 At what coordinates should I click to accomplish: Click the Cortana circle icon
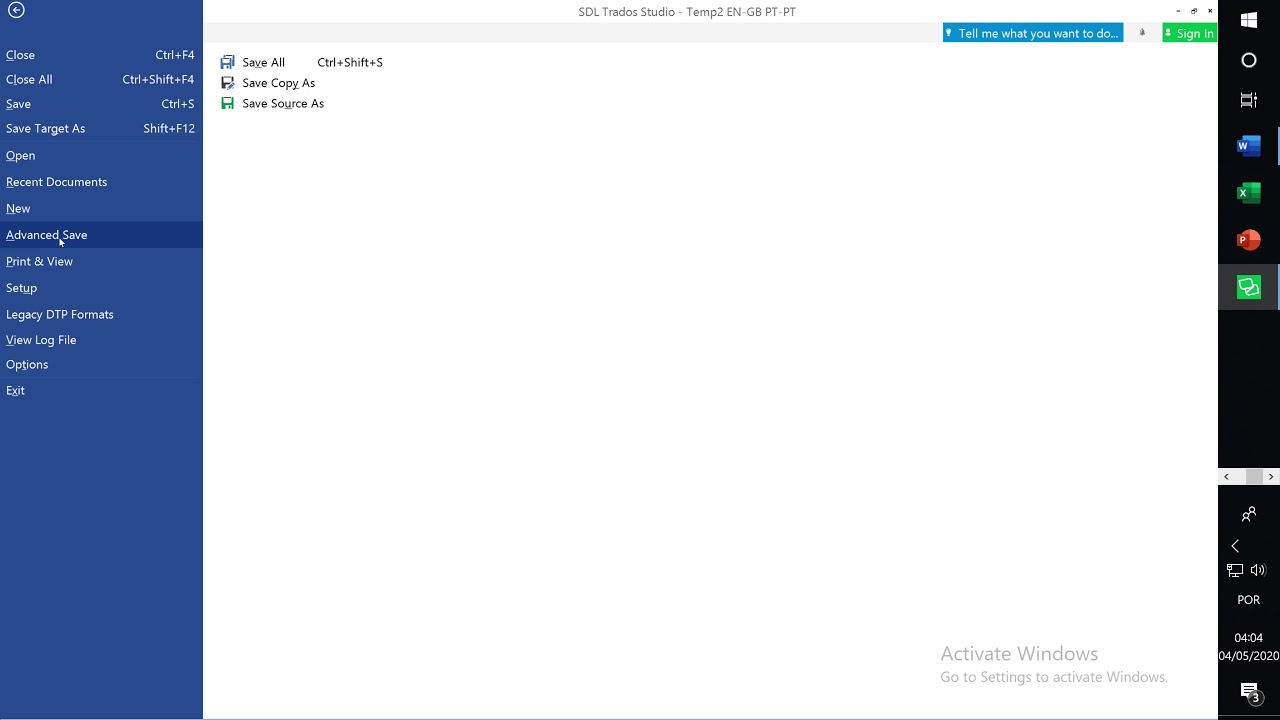click(1249, 60)
